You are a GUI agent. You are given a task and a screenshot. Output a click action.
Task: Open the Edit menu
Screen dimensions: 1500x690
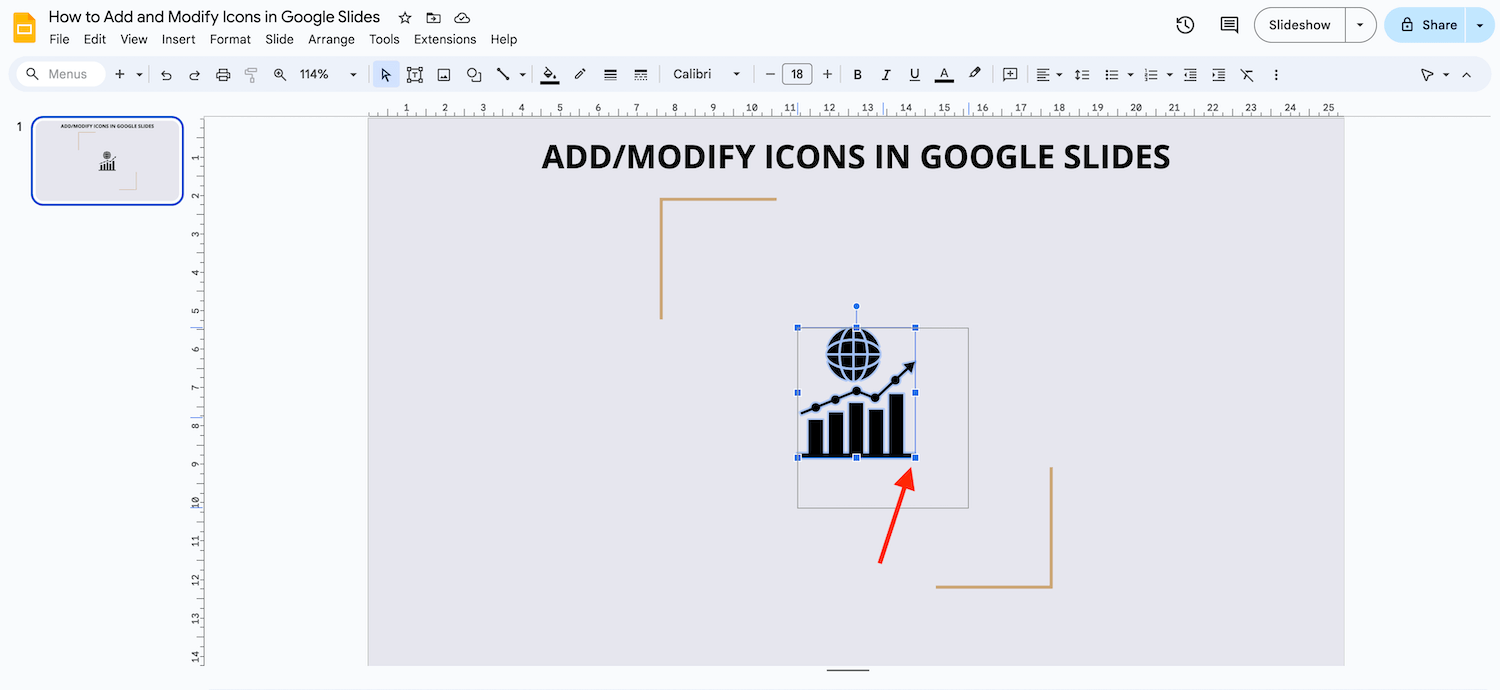95,39
